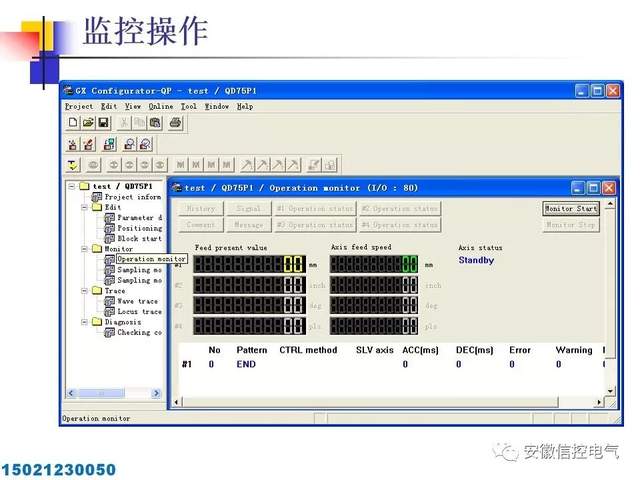Click the greyed Cut scissors icon

coord(124,122)
